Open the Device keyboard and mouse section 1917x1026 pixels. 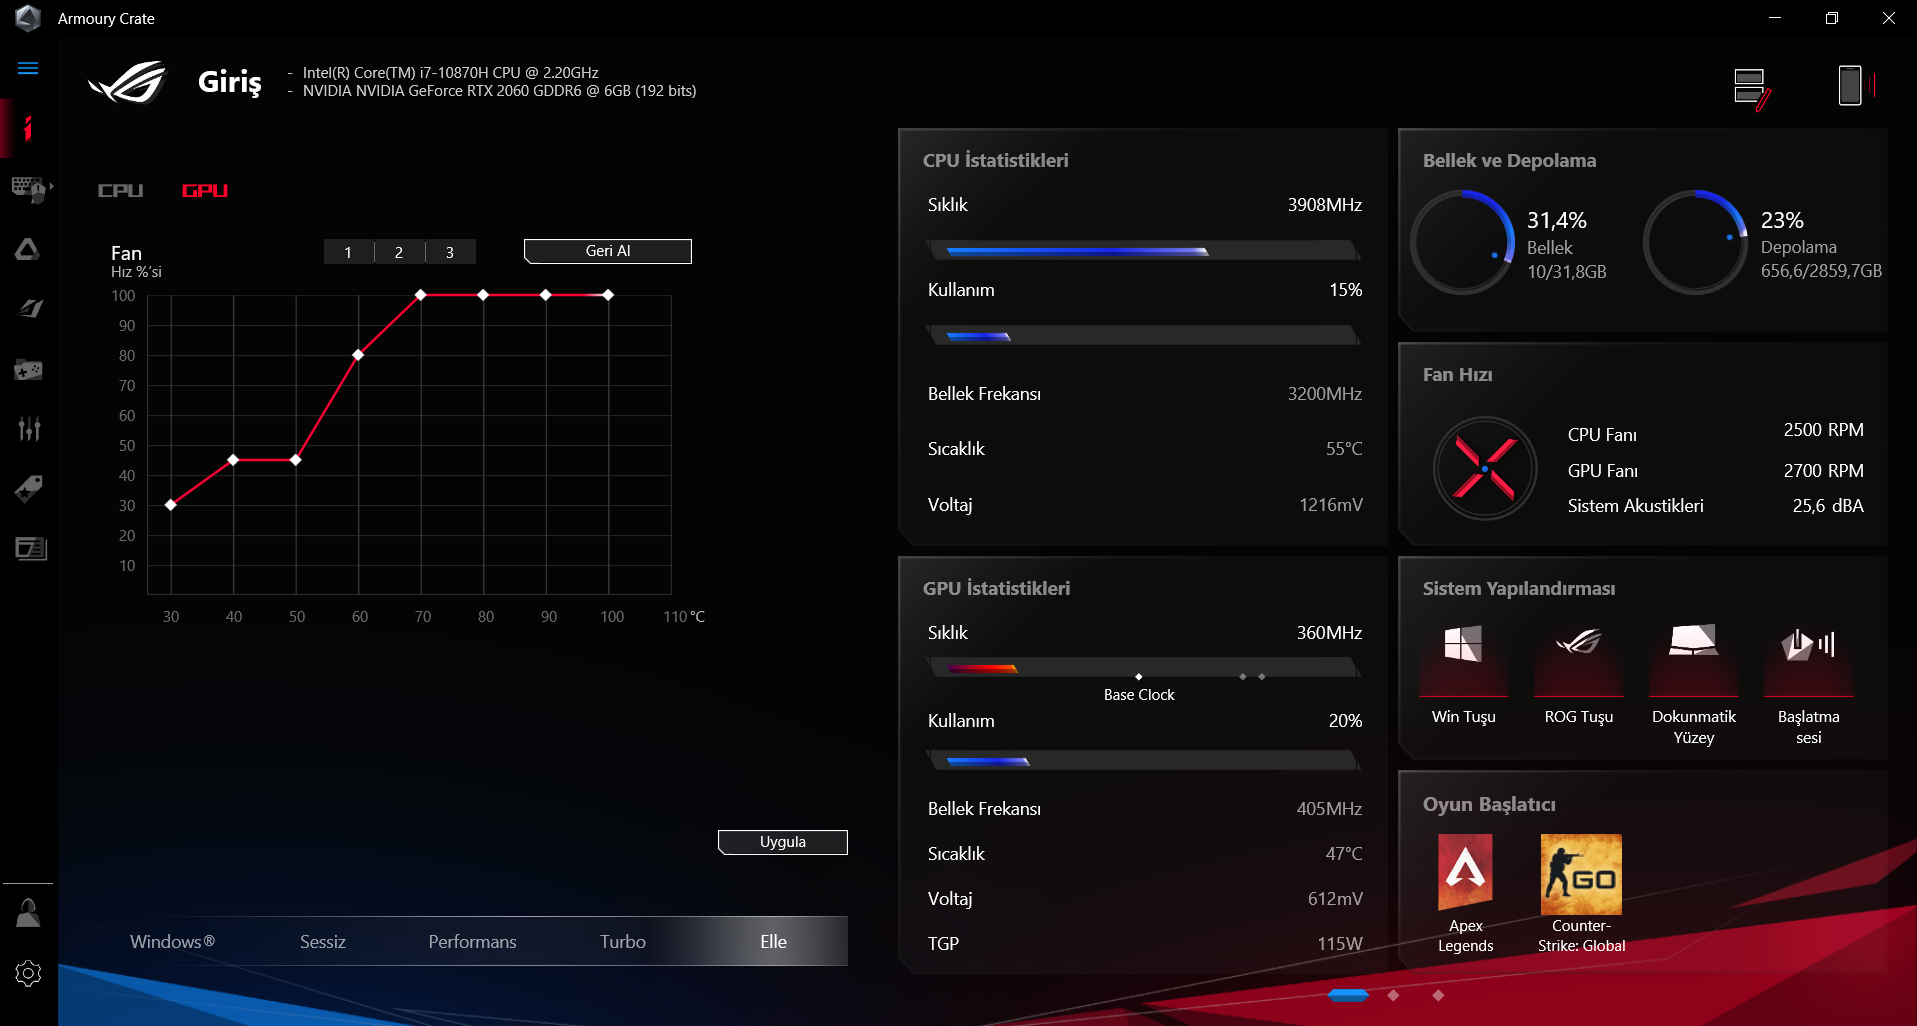(x=30, y=189)
